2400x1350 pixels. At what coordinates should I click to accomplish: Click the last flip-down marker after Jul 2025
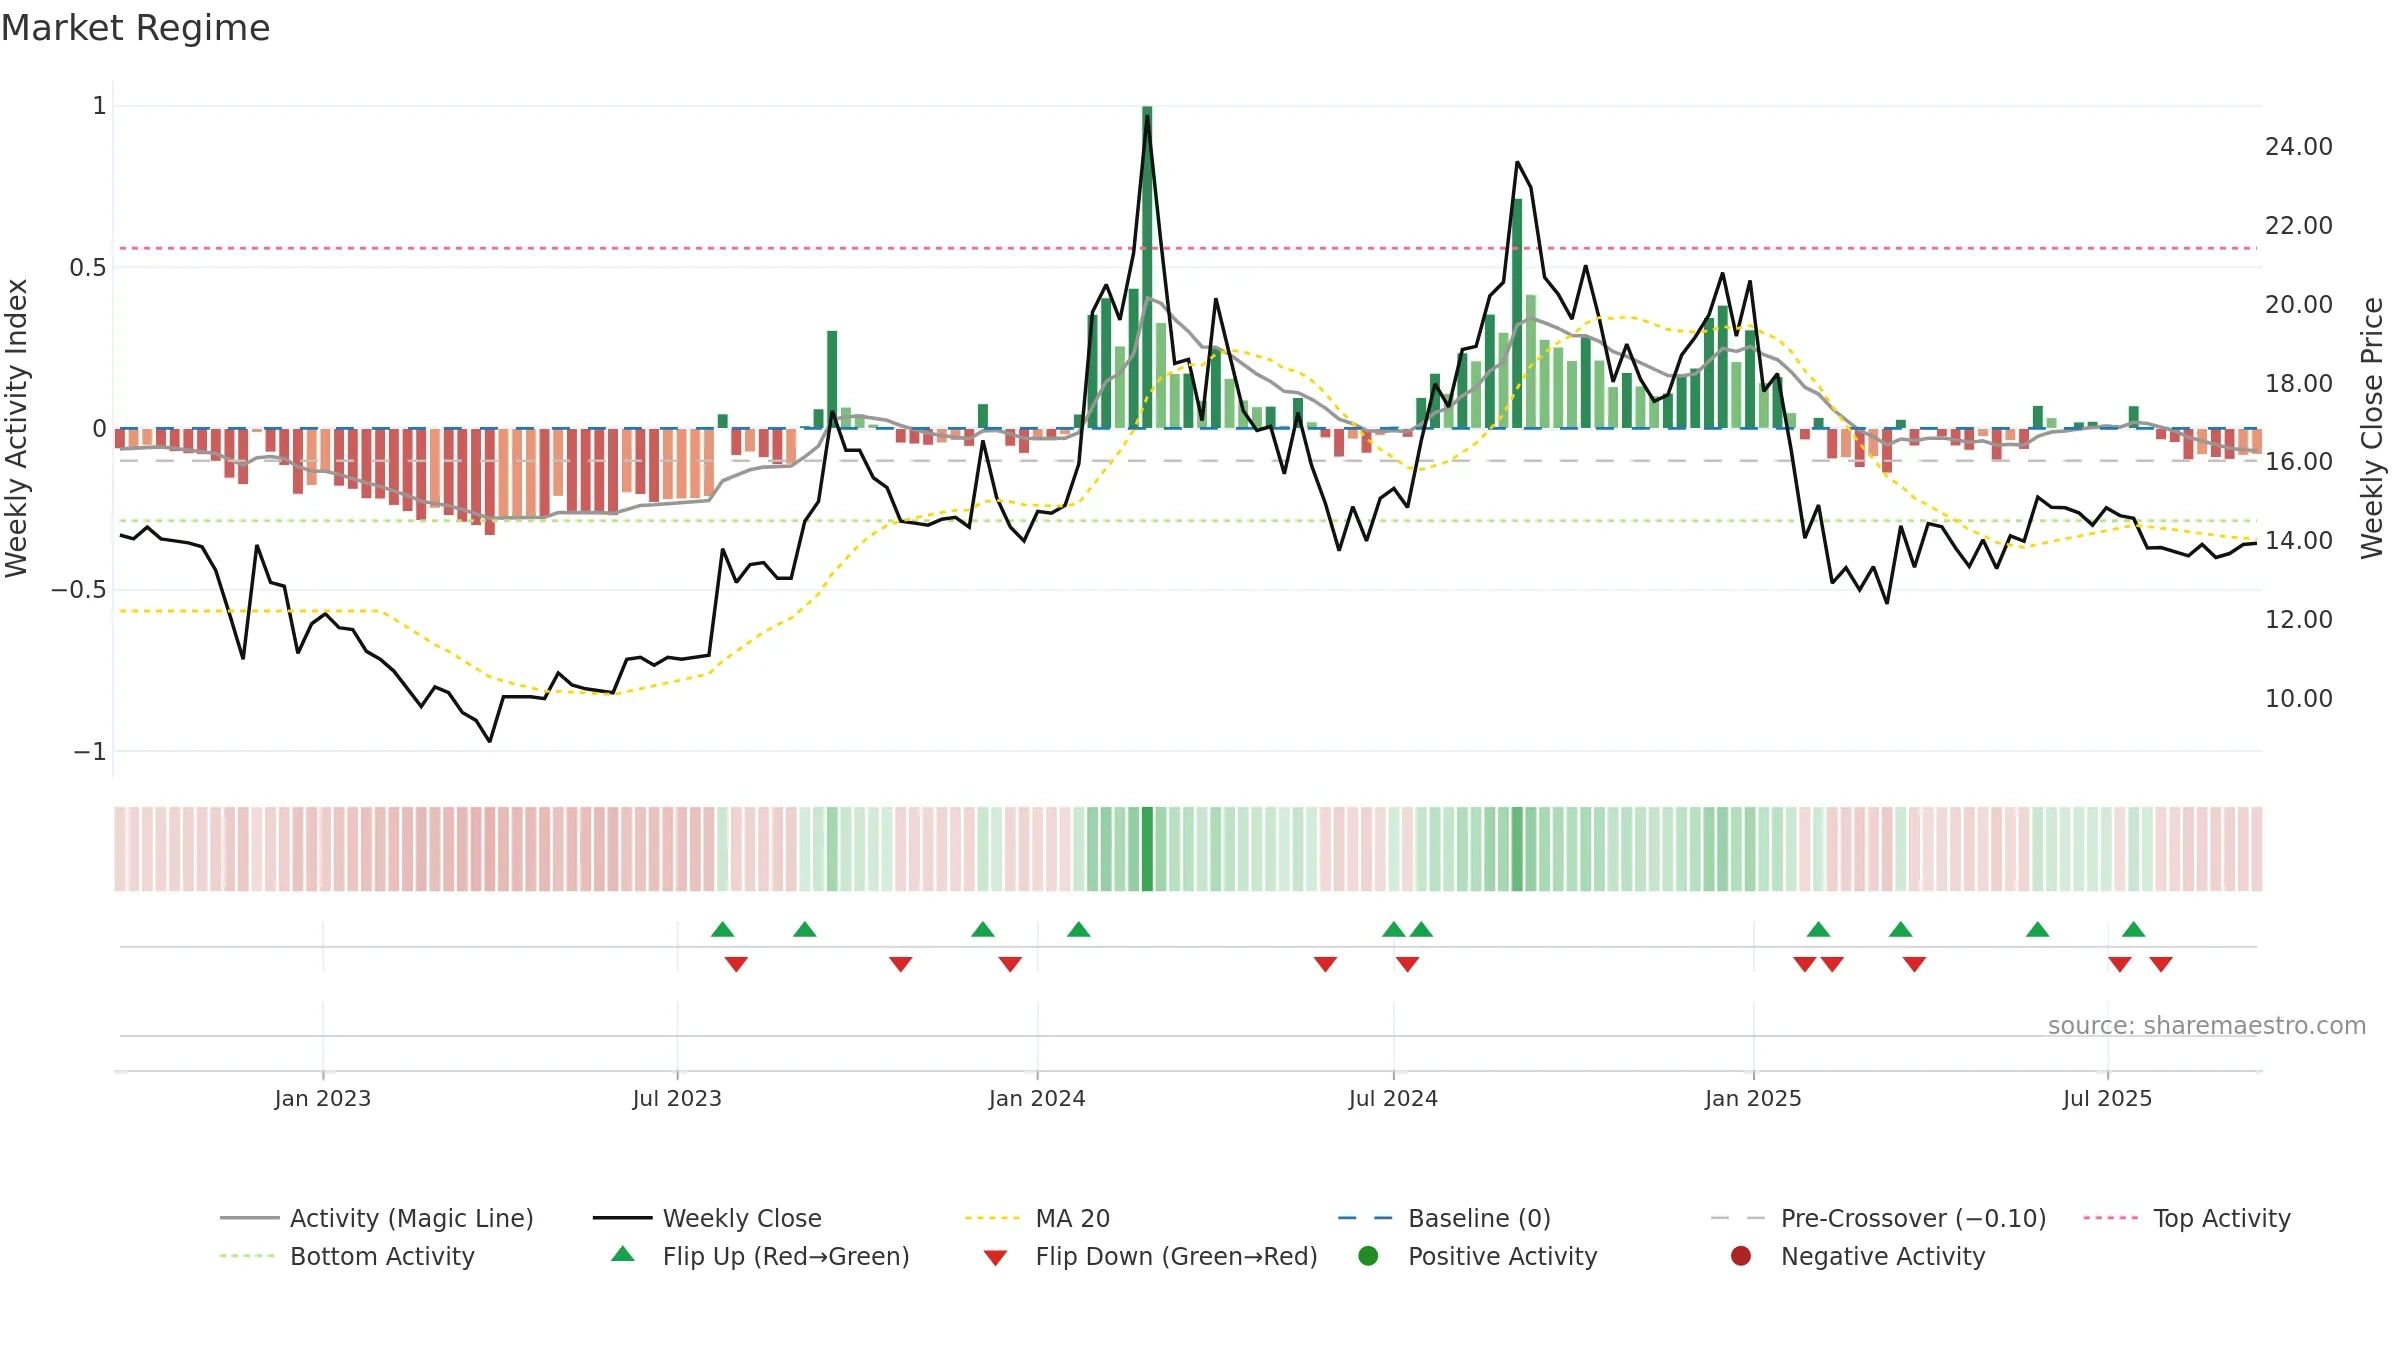coord(2161,964)
